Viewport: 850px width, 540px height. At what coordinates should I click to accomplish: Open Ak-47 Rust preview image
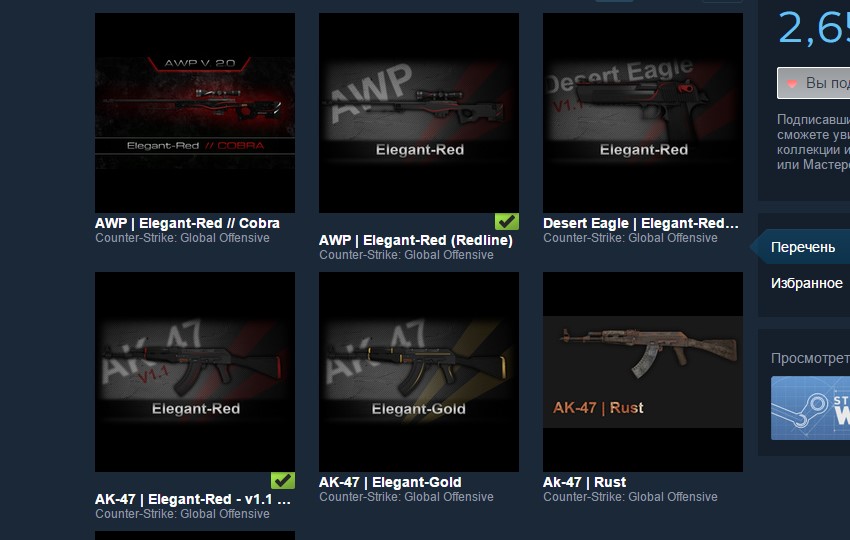pos(643,372)
